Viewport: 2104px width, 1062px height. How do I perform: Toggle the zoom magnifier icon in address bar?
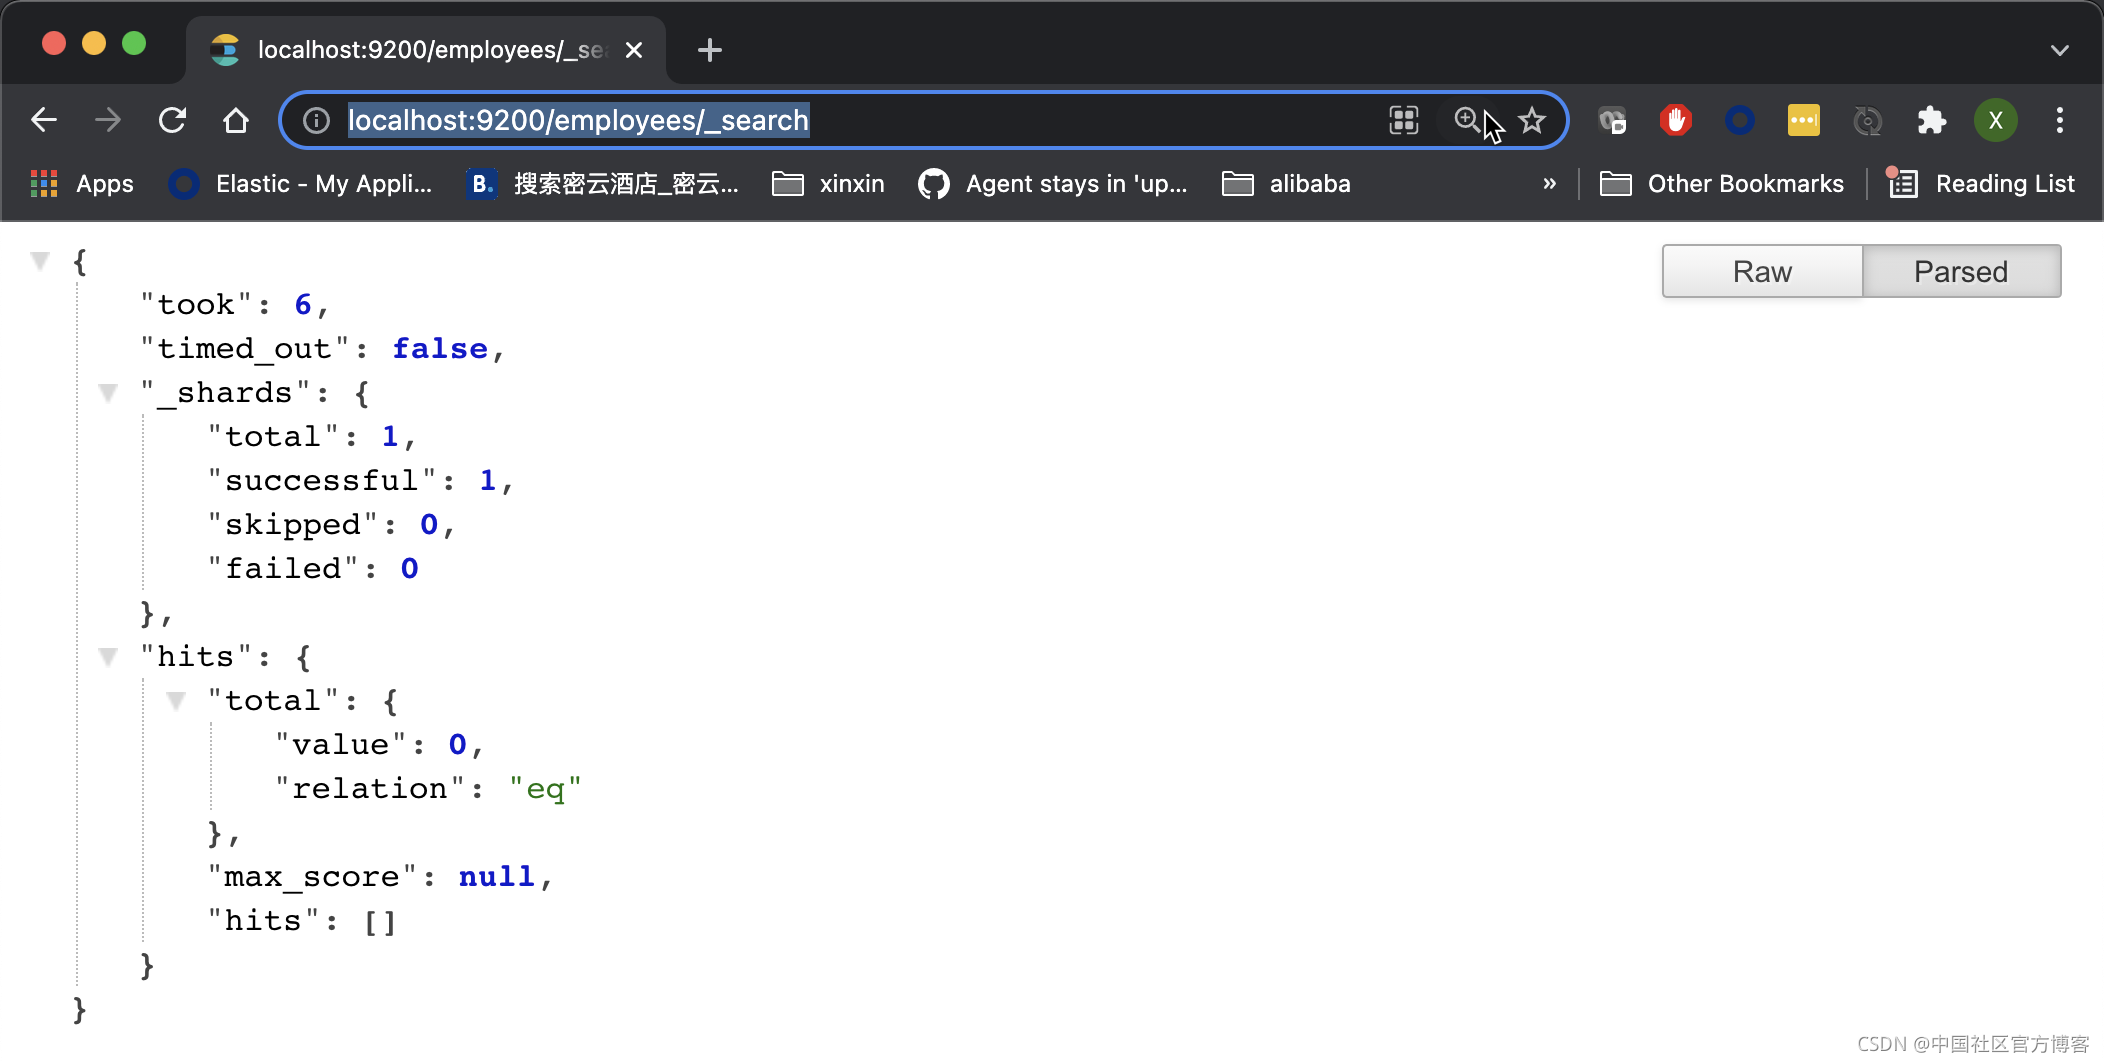pos(1466,120)
